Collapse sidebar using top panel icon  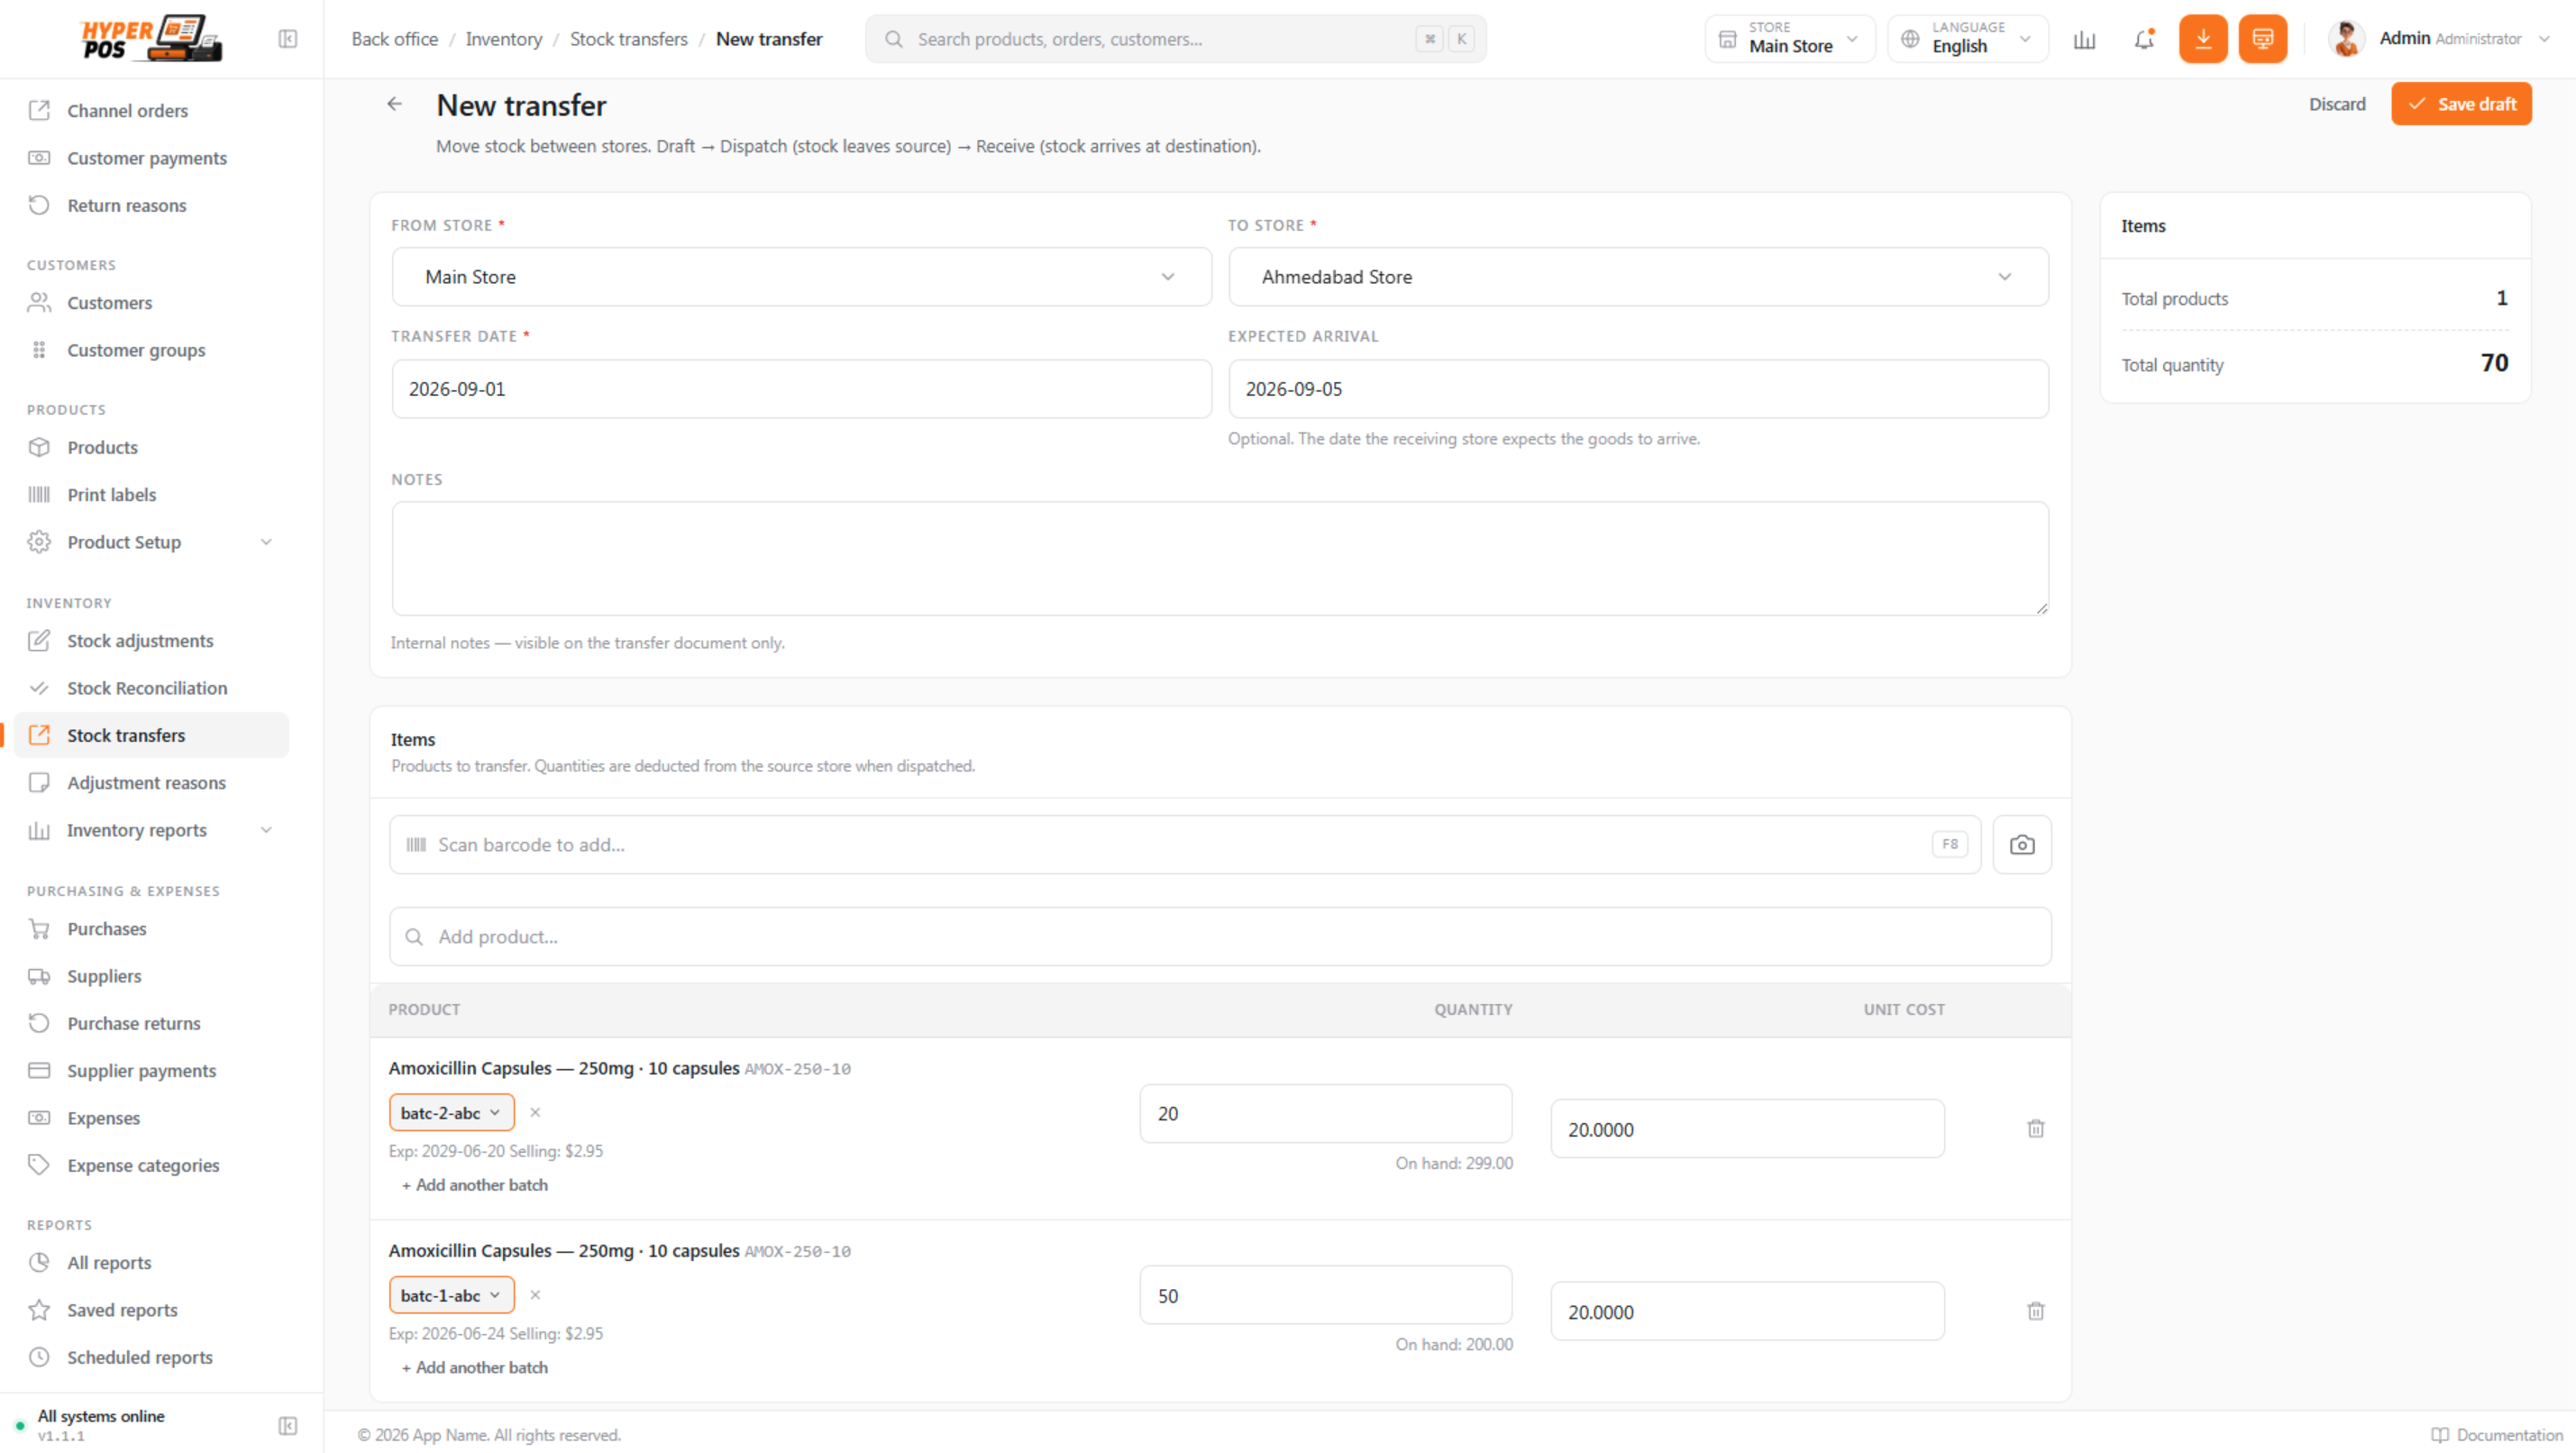(x=288, y=39)
